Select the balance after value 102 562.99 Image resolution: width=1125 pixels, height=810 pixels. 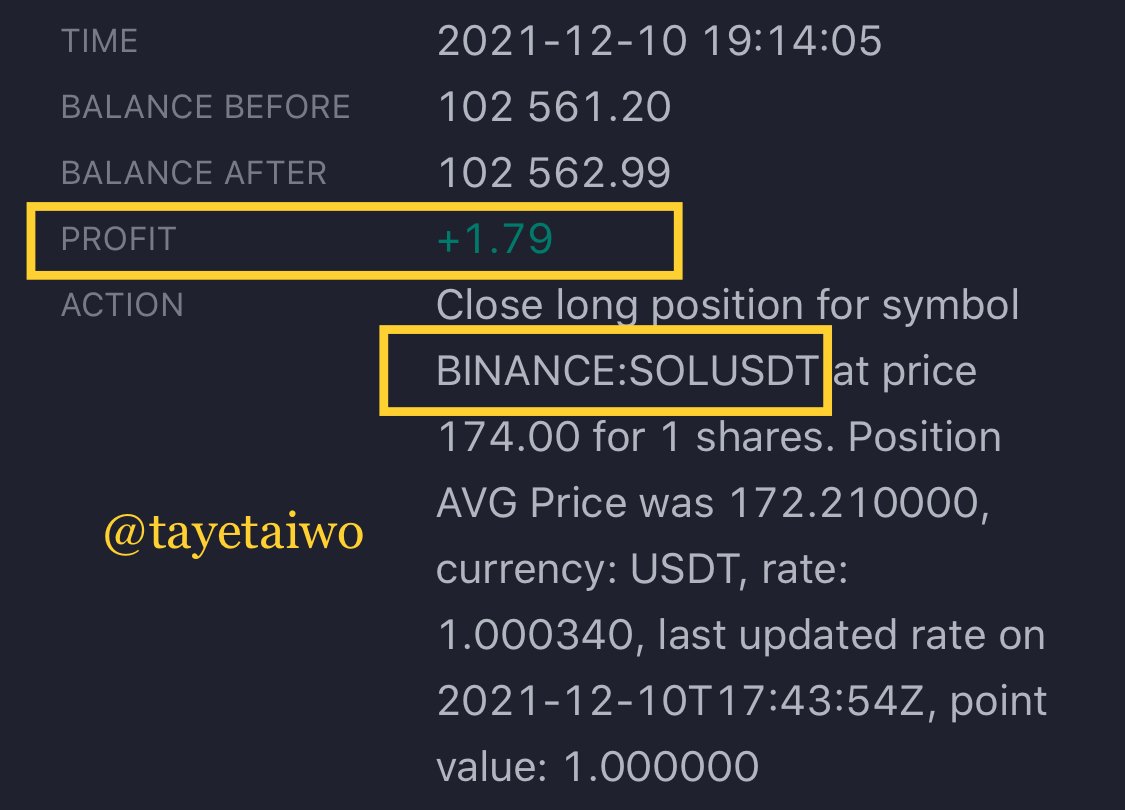[554, 173]
